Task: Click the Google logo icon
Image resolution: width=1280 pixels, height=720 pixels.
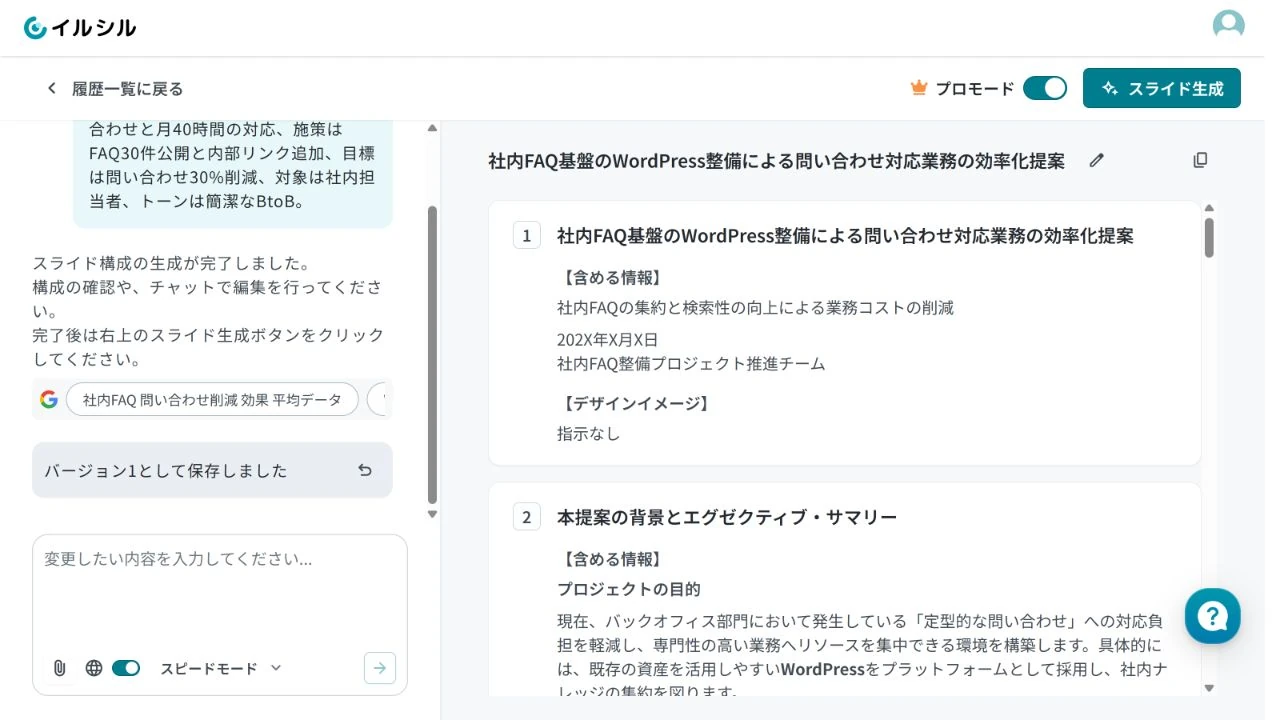Action: [49, 400]
